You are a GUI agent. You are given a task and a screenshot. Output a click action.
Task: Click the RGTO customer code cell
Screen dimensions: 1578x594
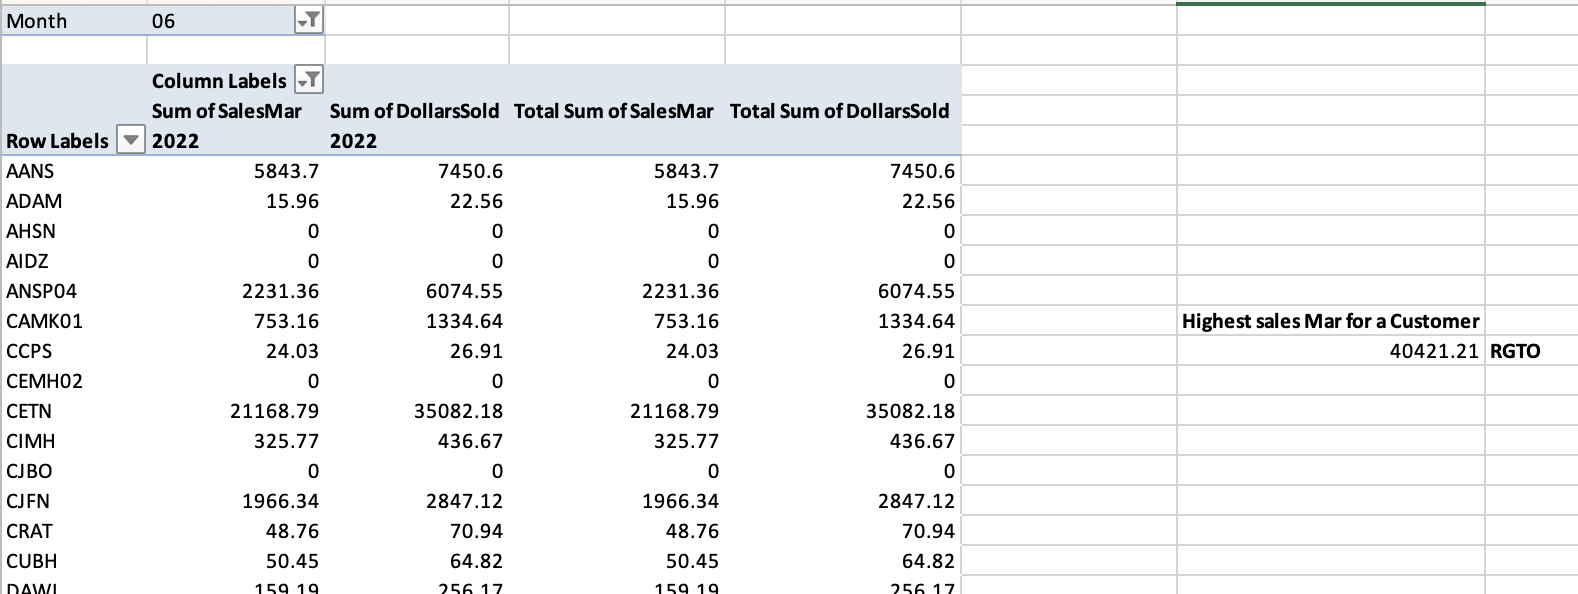point(1517,351)
